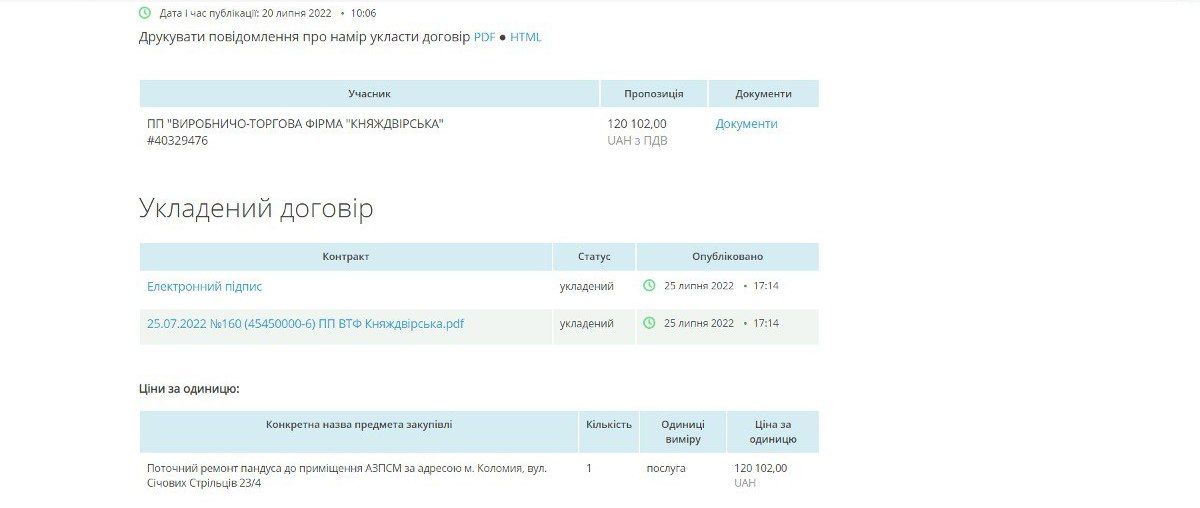The height and width of the screenshot is (508, 1200).
Task: Click the Пропозиція column header
Action: click(653, 94)
